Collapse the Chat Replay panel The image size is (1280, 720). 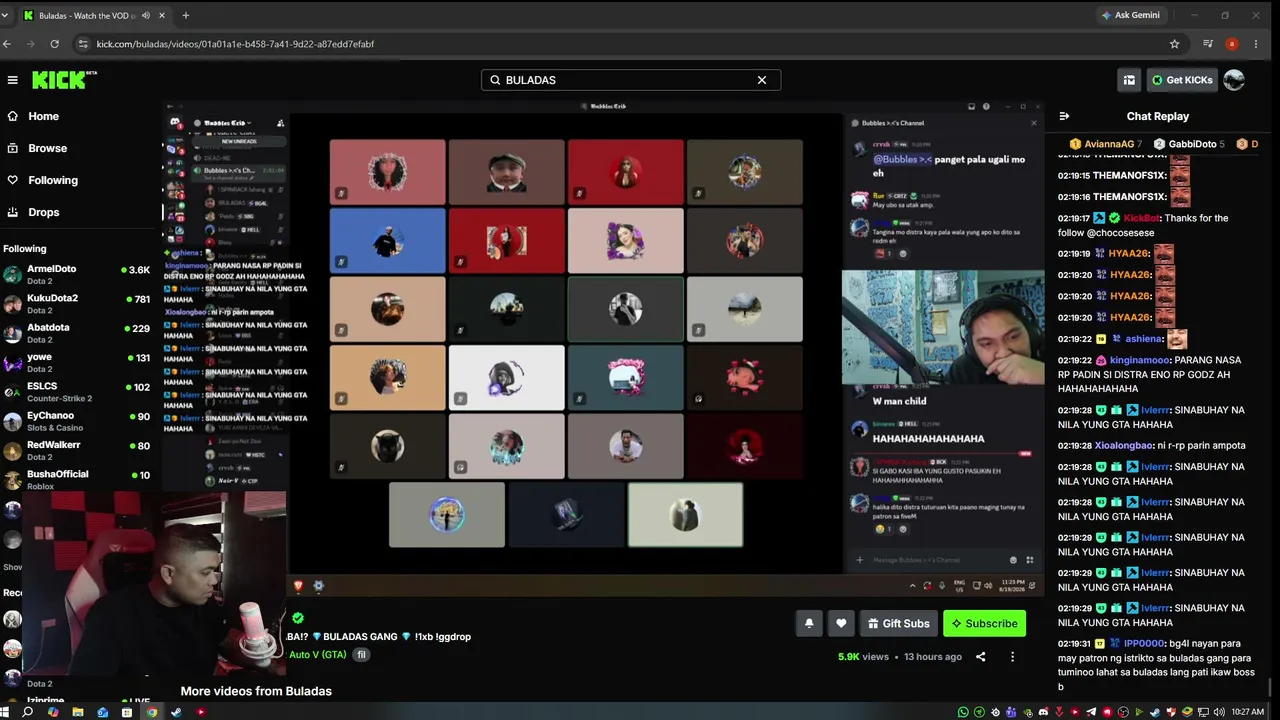click(x=1064, y=116)
